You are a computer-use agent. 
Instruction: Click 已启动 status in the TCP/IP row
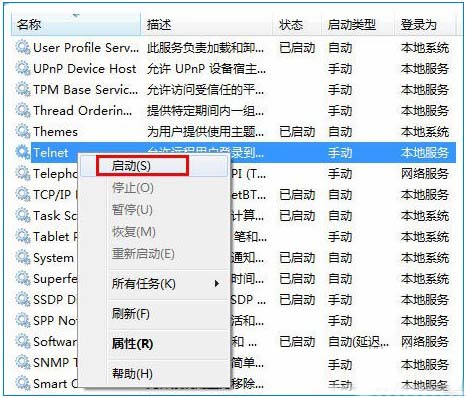[297, 195]
